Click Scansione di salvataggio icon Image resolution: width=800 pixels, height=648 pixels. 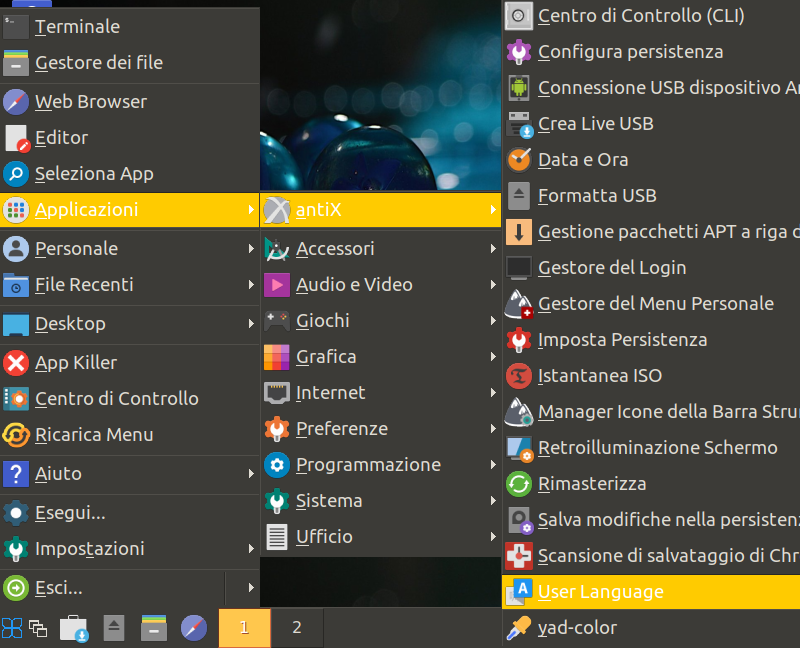(x=519, y=556)
